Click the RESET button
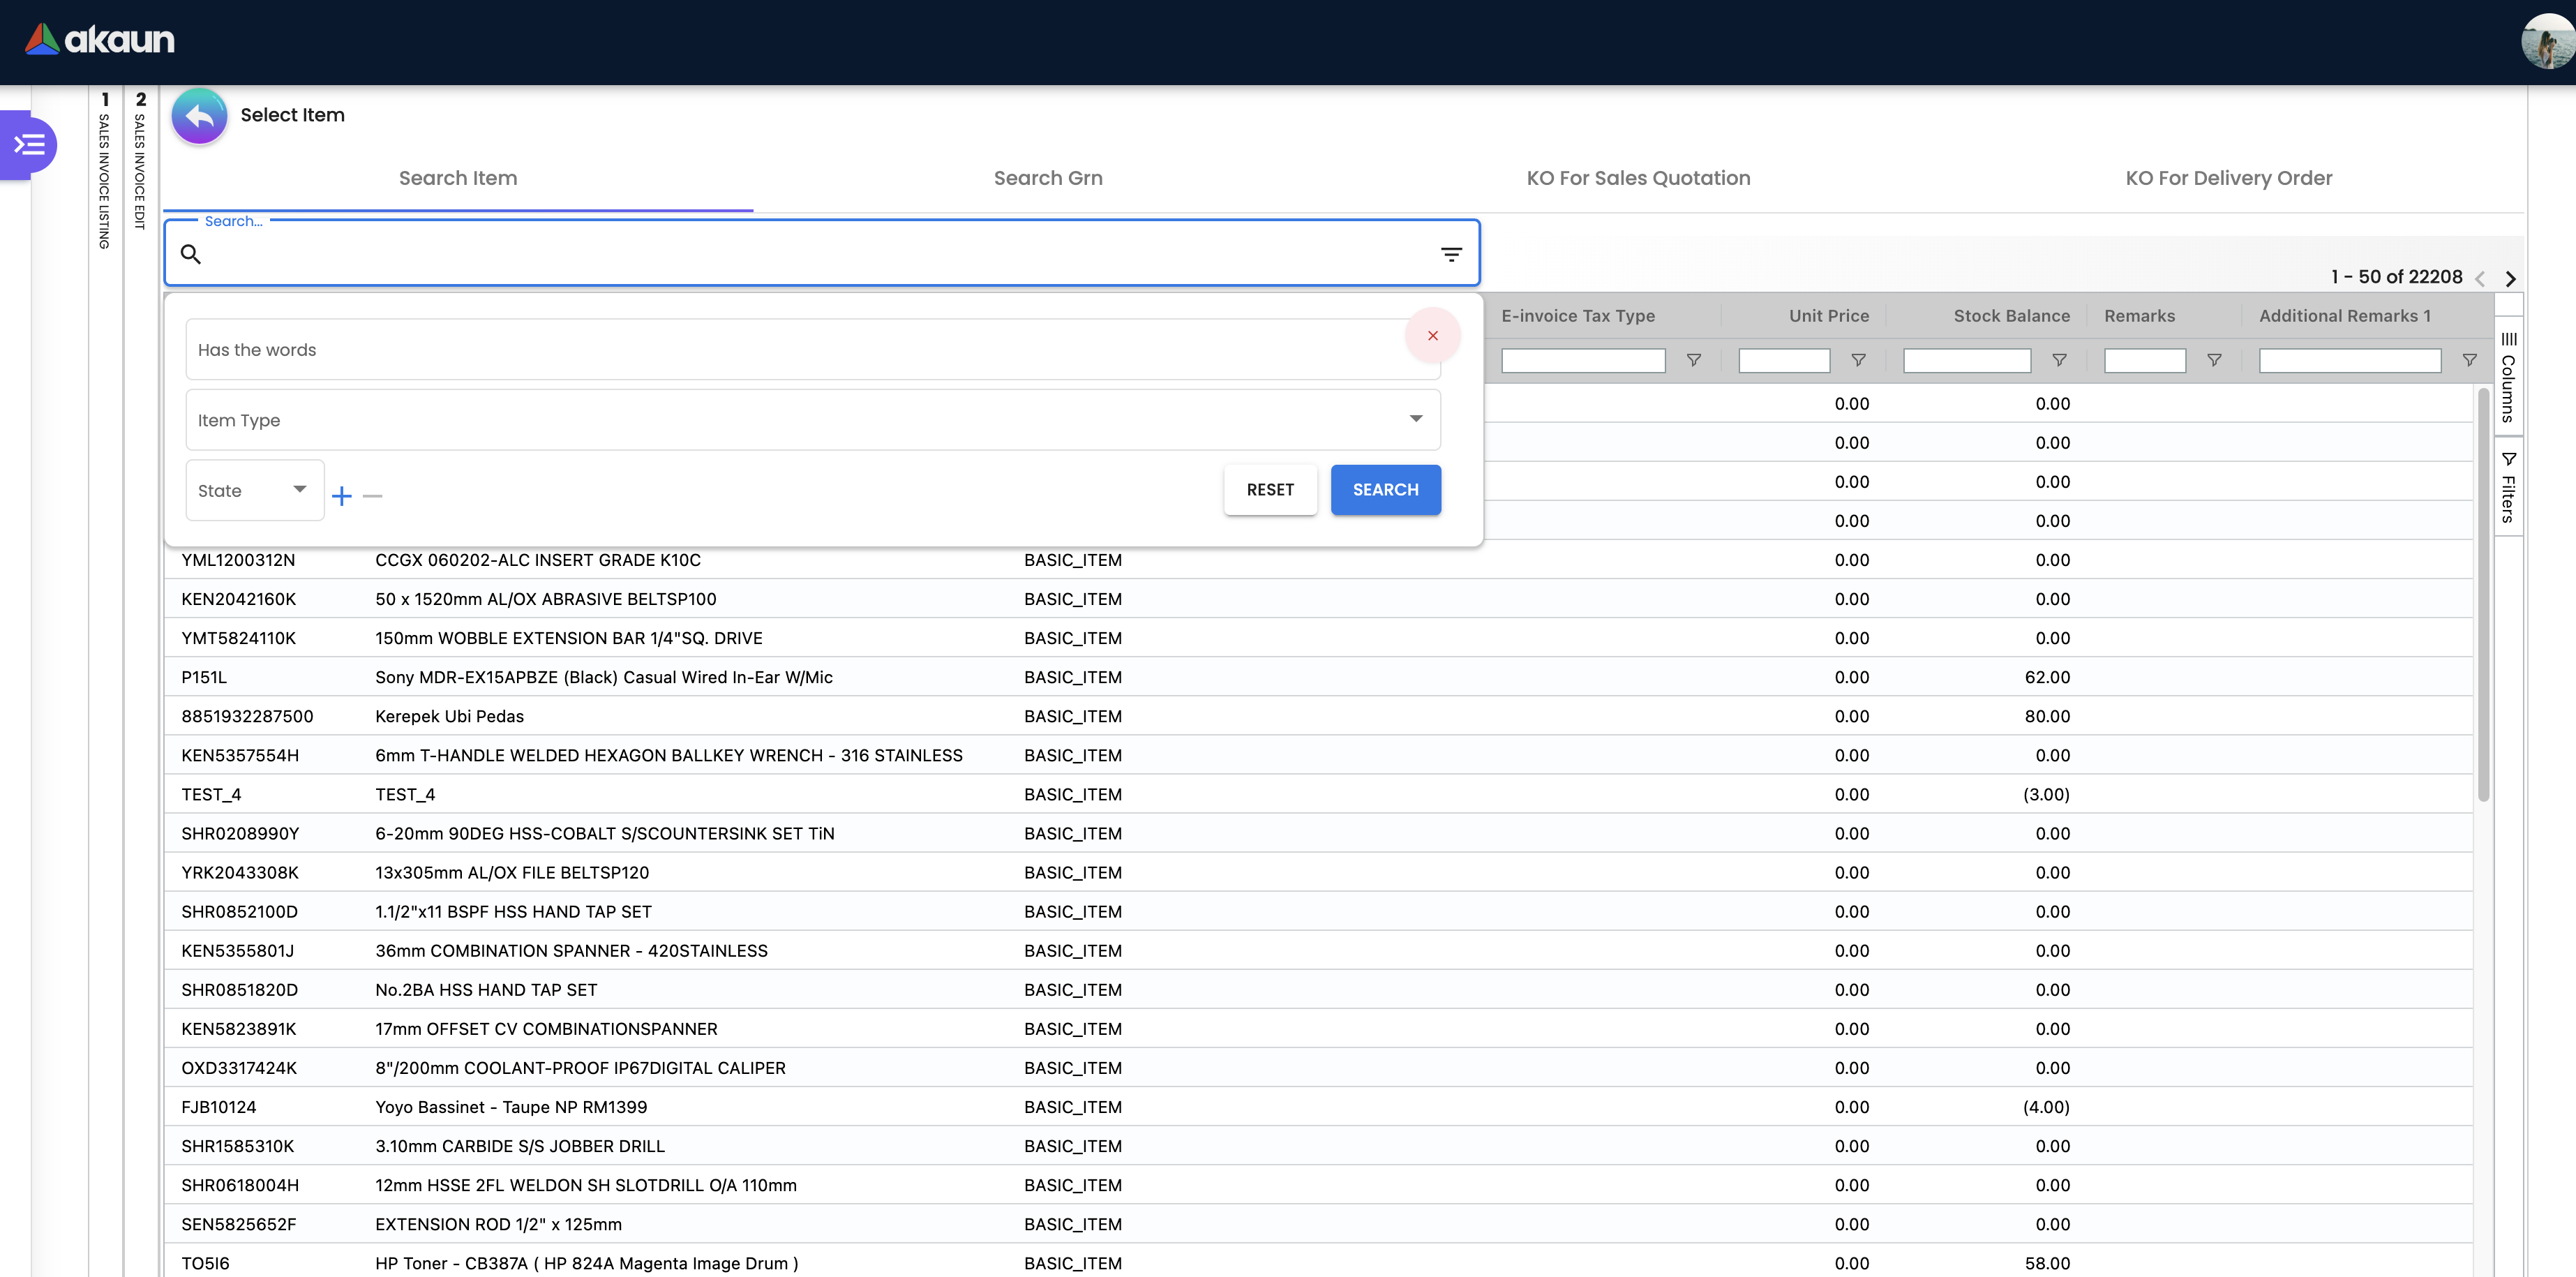The height and width of the screenshot is (1277, 2576). click(1270, 490)
